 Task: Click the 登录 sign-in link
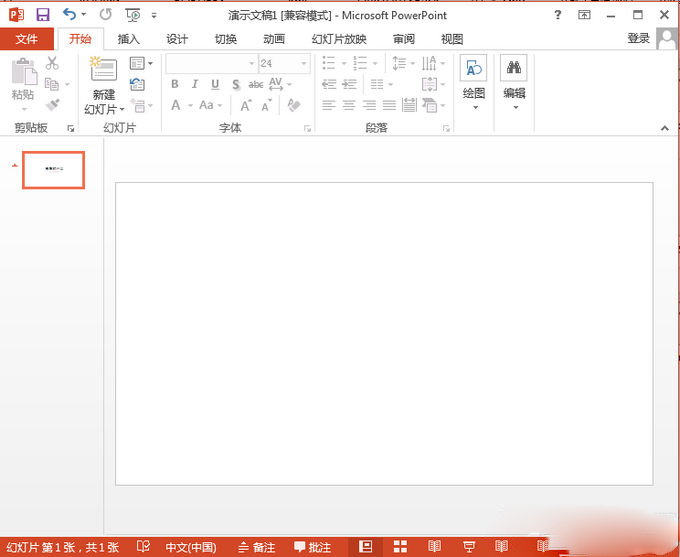pyautogui.click(x=638, y=38)
